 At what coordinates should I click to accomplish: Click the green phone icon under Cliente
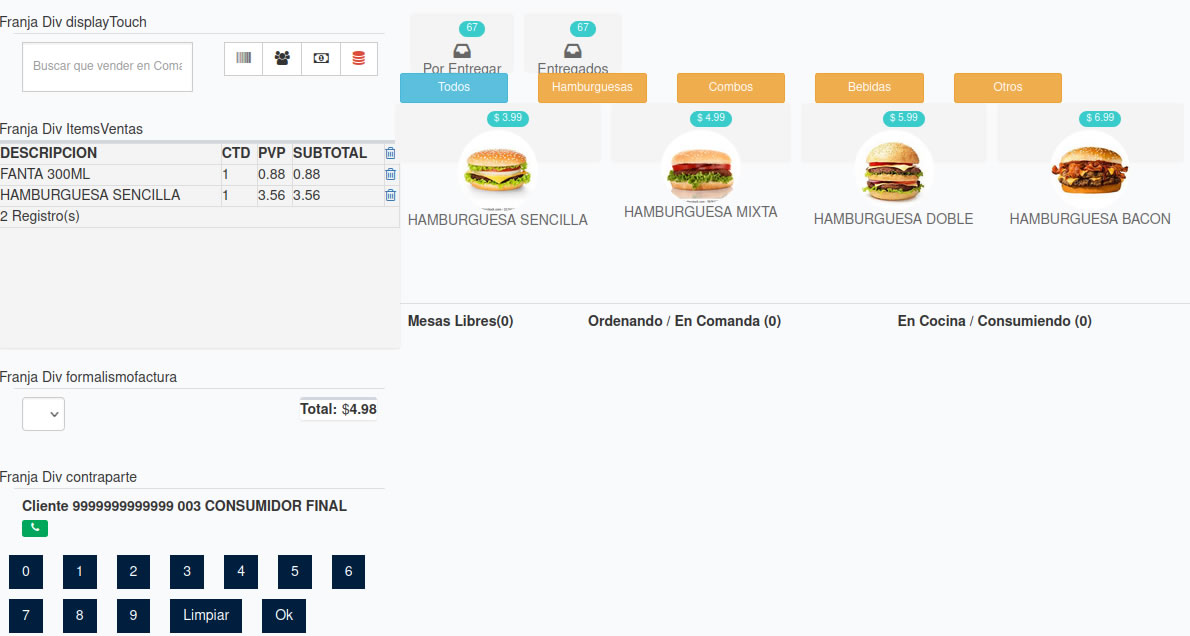(x=35, y=528)
